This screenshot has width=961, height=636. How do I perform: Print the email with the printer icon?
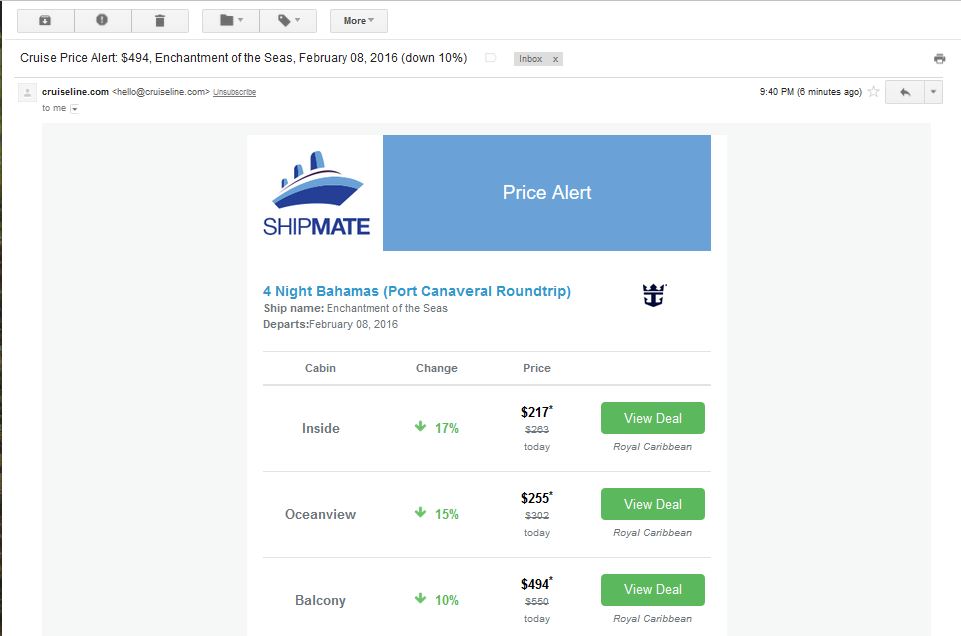click(940, 59)
